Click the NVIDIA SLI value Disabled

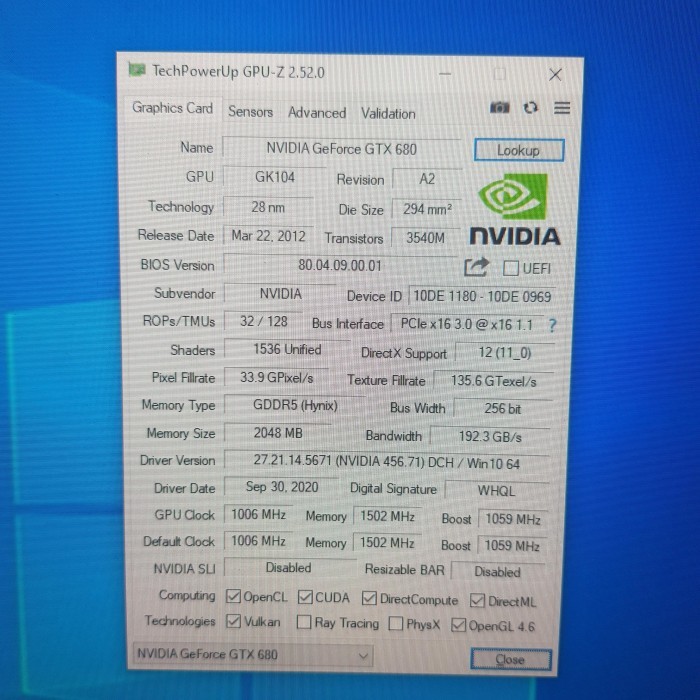[289, 568]
